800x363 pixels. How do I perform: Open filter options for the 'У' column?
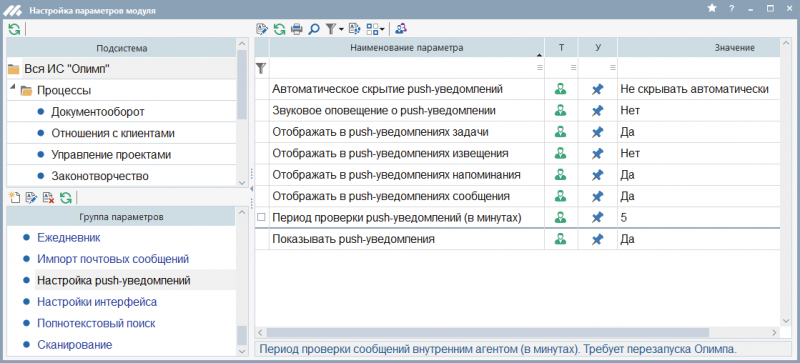point(613,67)
